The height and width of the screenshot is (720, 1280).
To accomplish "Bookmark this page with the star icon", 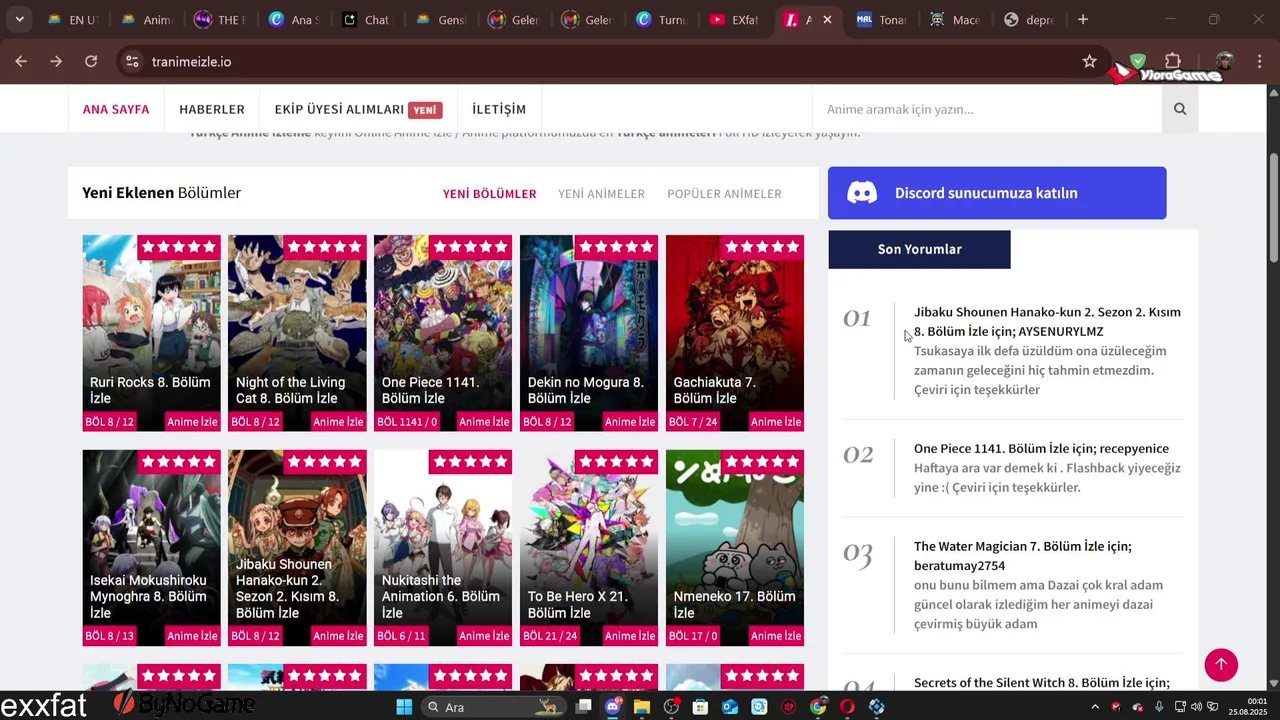I will [x=1089, y=61].
